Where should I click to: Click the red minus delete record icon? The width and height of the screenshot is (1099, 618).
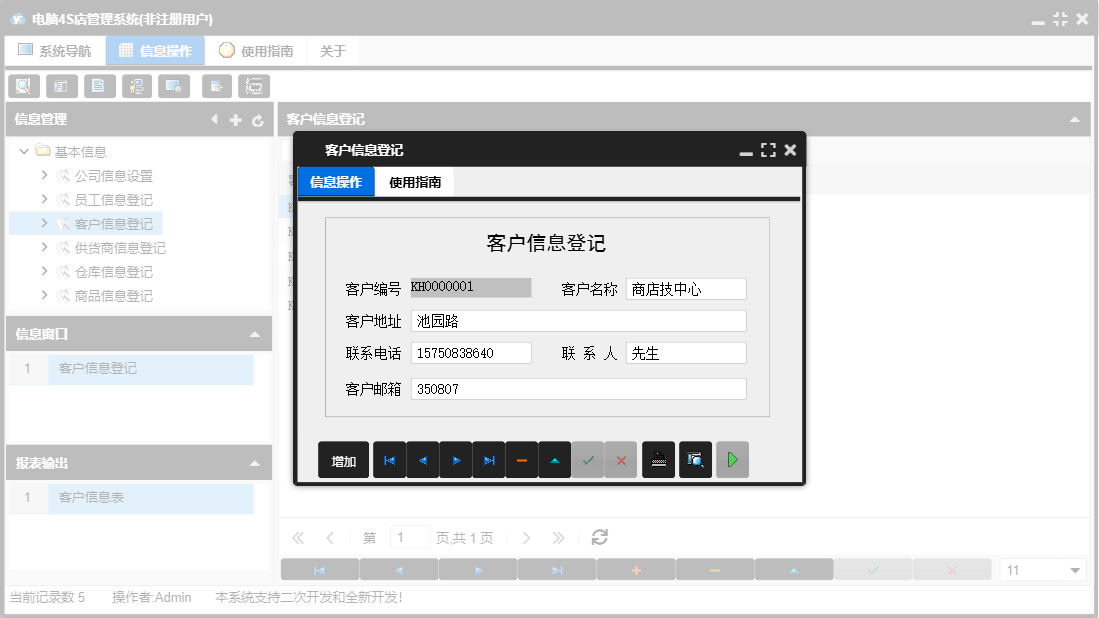(x=522, y=459)
